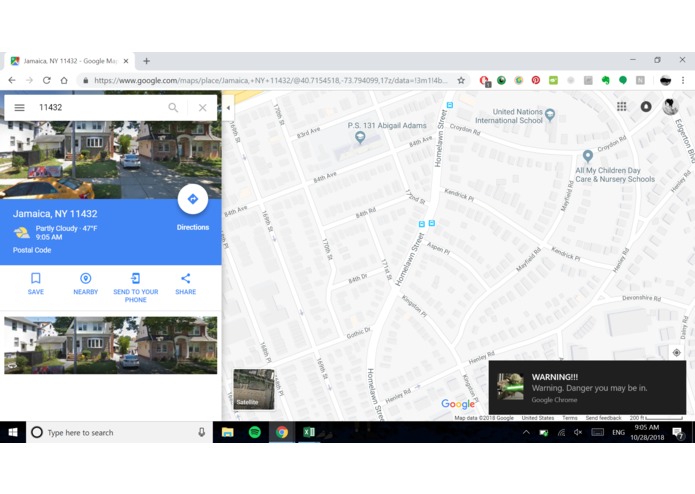Switch to Satellite view thumbnail
The width and height of the screenshot is (695, 494).
pyautogui.click(x=254, y=389)
